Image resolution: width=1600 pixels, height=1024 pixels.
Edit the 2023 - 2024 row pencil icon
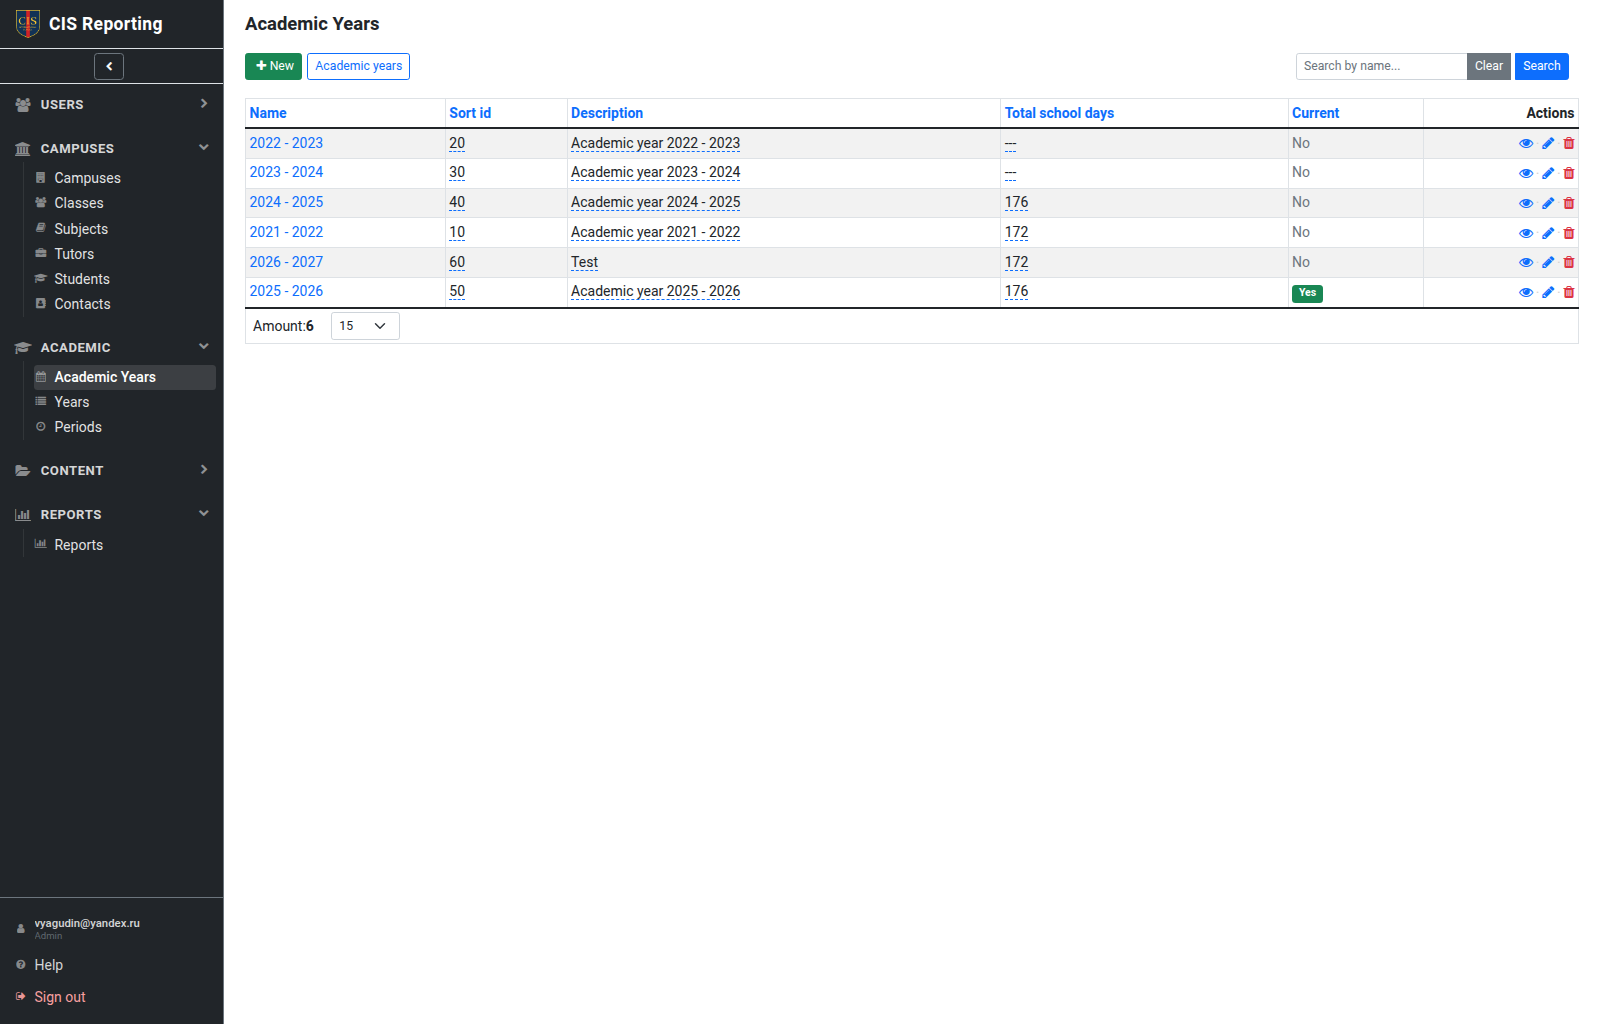click(x=1548, y=174)
